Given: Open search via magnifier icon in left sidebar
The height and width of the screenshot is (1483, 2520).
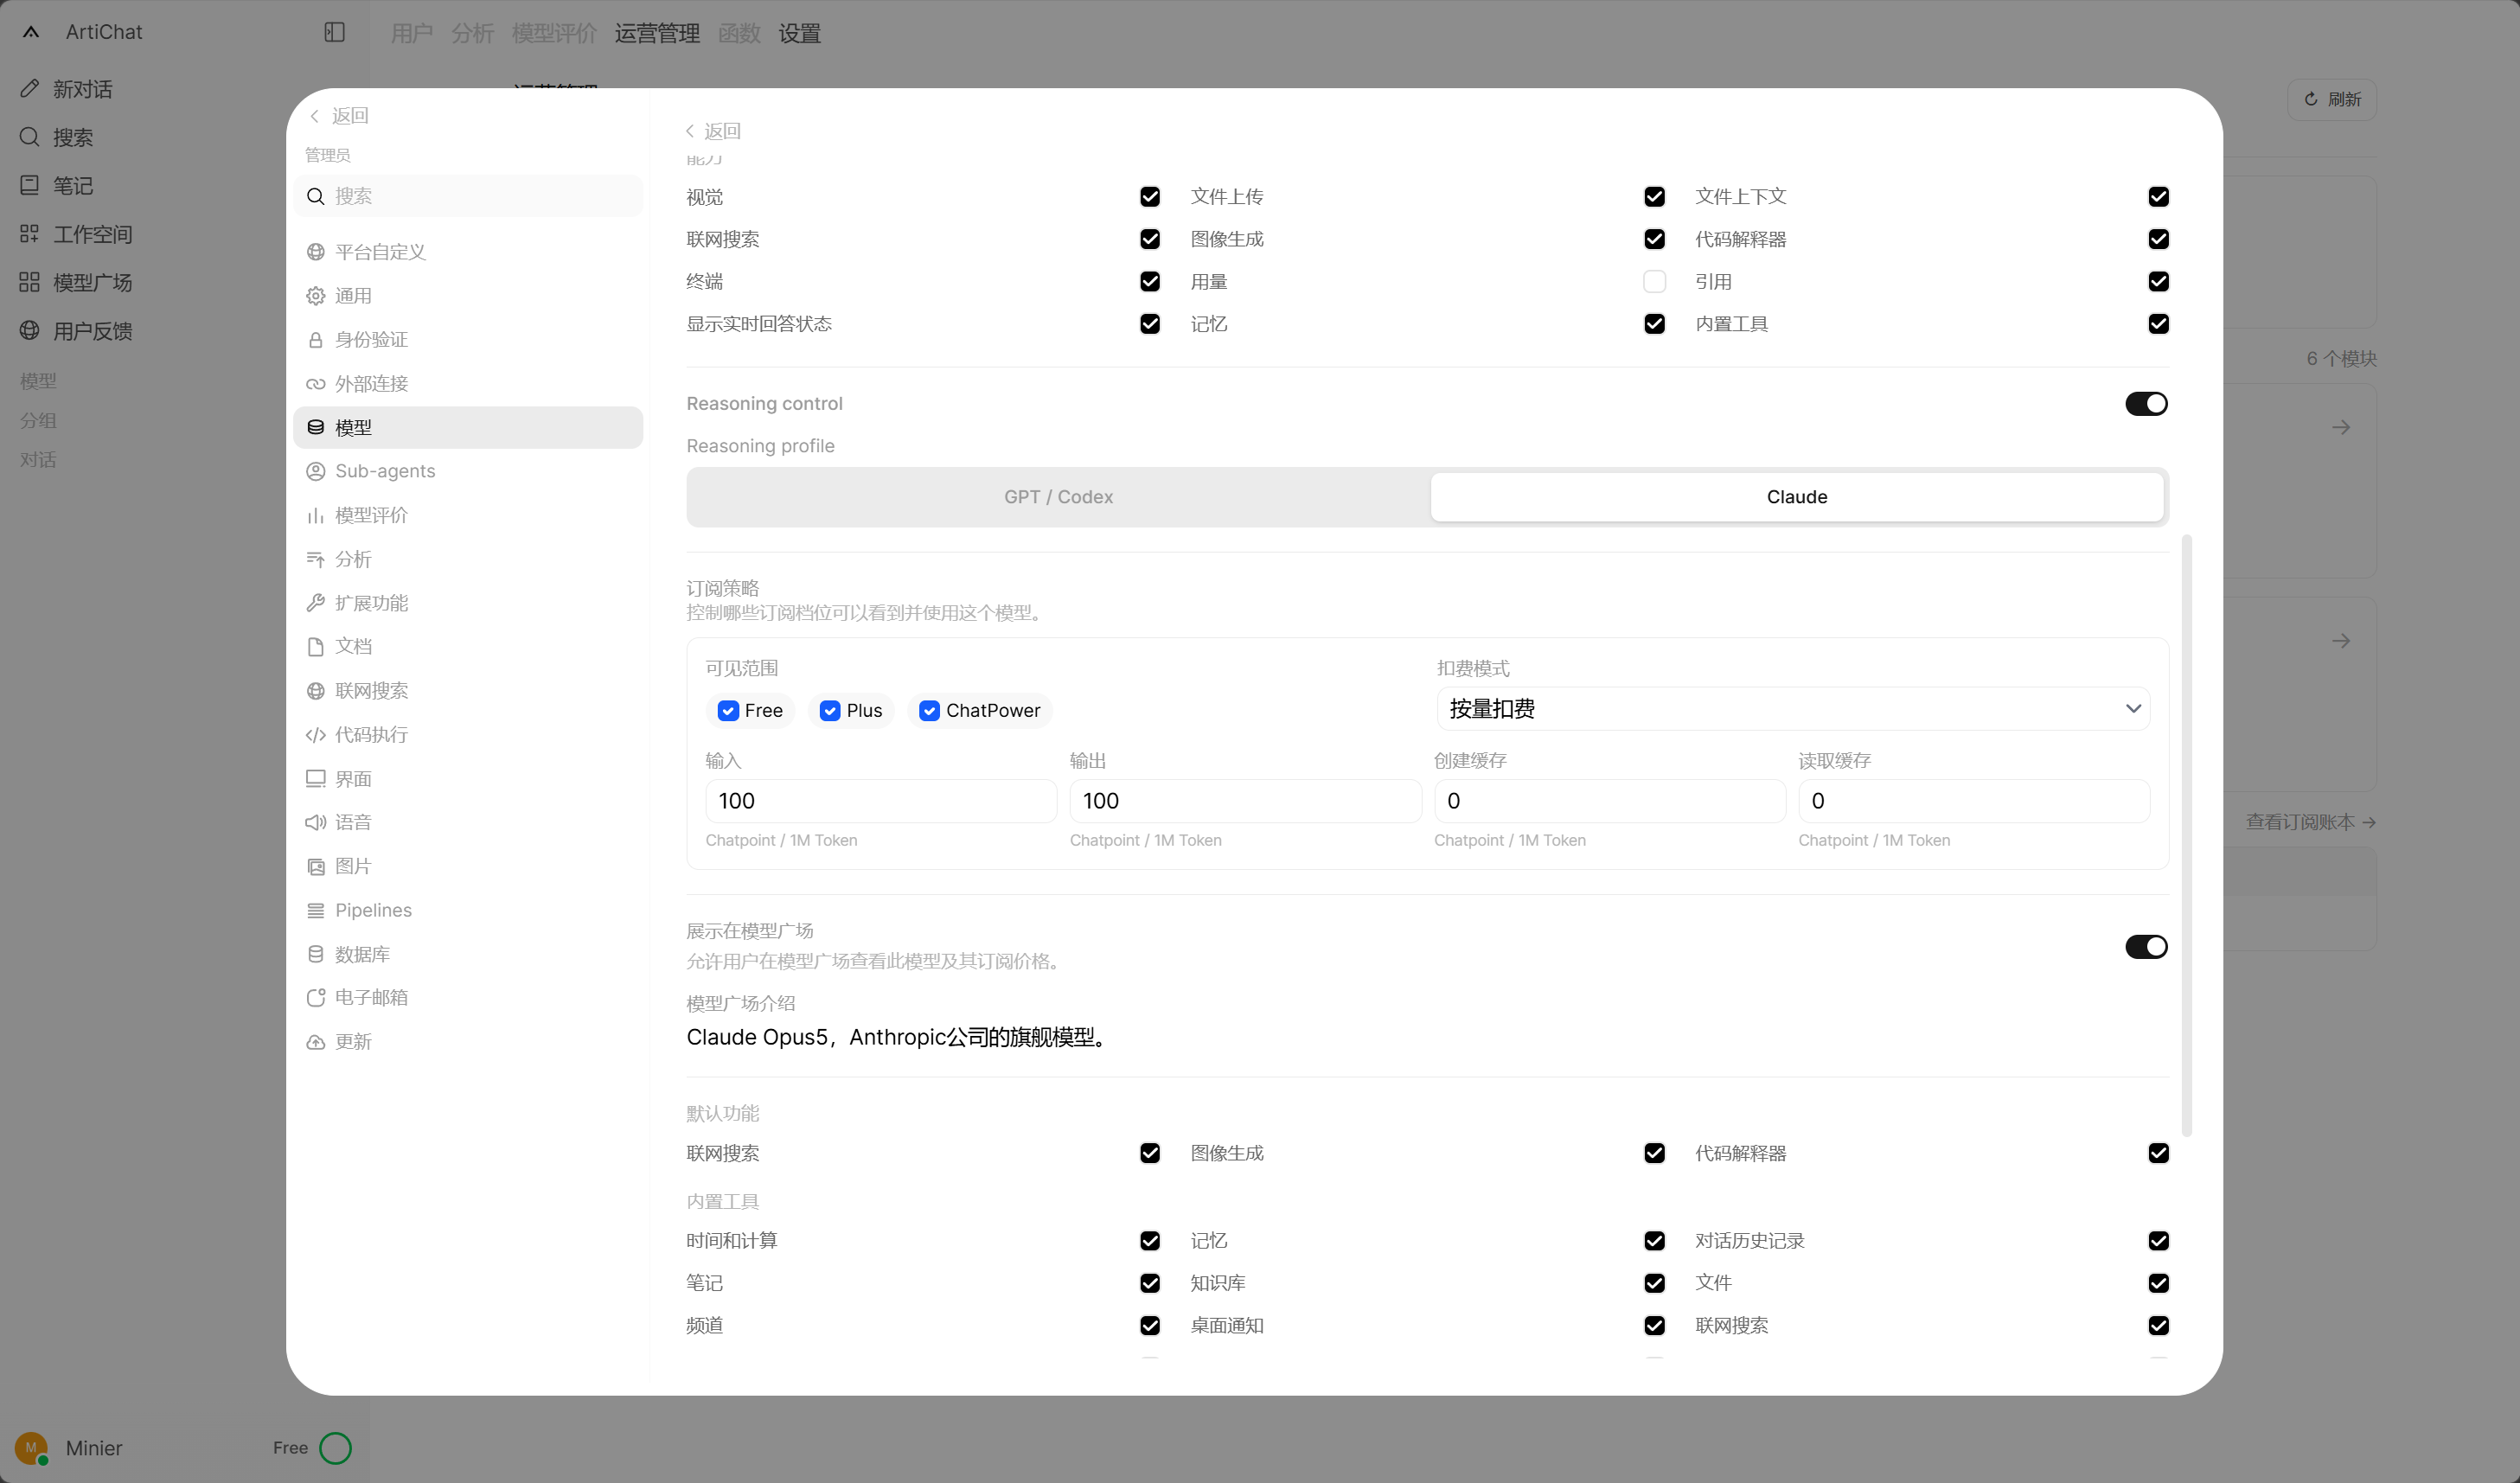Looking at the screenshot, I should (30, 137).
